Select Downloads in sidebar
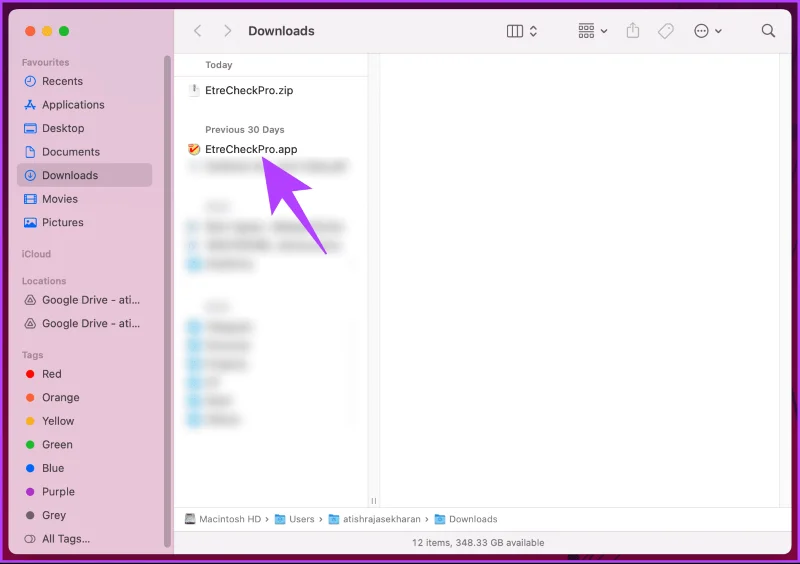This screenshot has width=800, height=564. (x=85, y=175)
